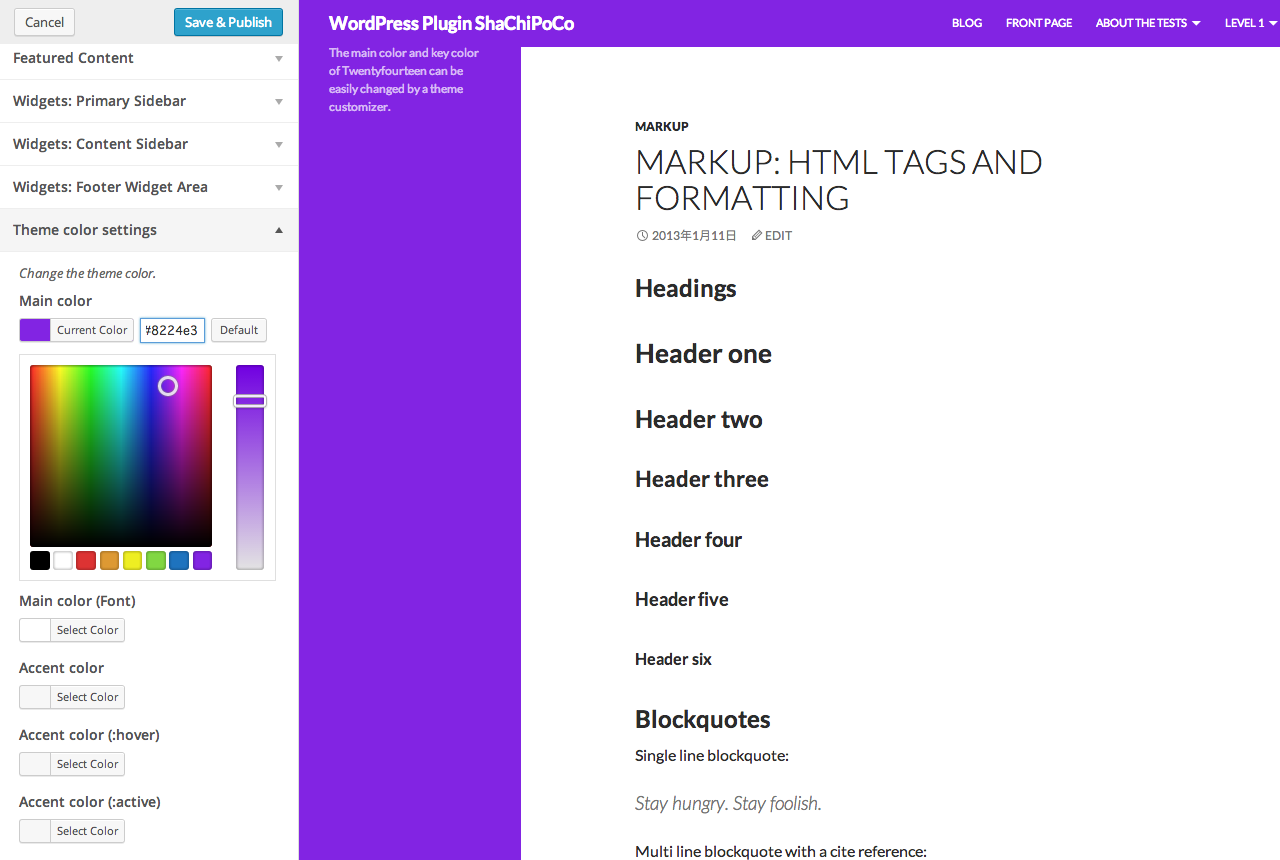1280x860 pixels.
Task: Click the circular handle in the hue square
Action: (168, 386)
